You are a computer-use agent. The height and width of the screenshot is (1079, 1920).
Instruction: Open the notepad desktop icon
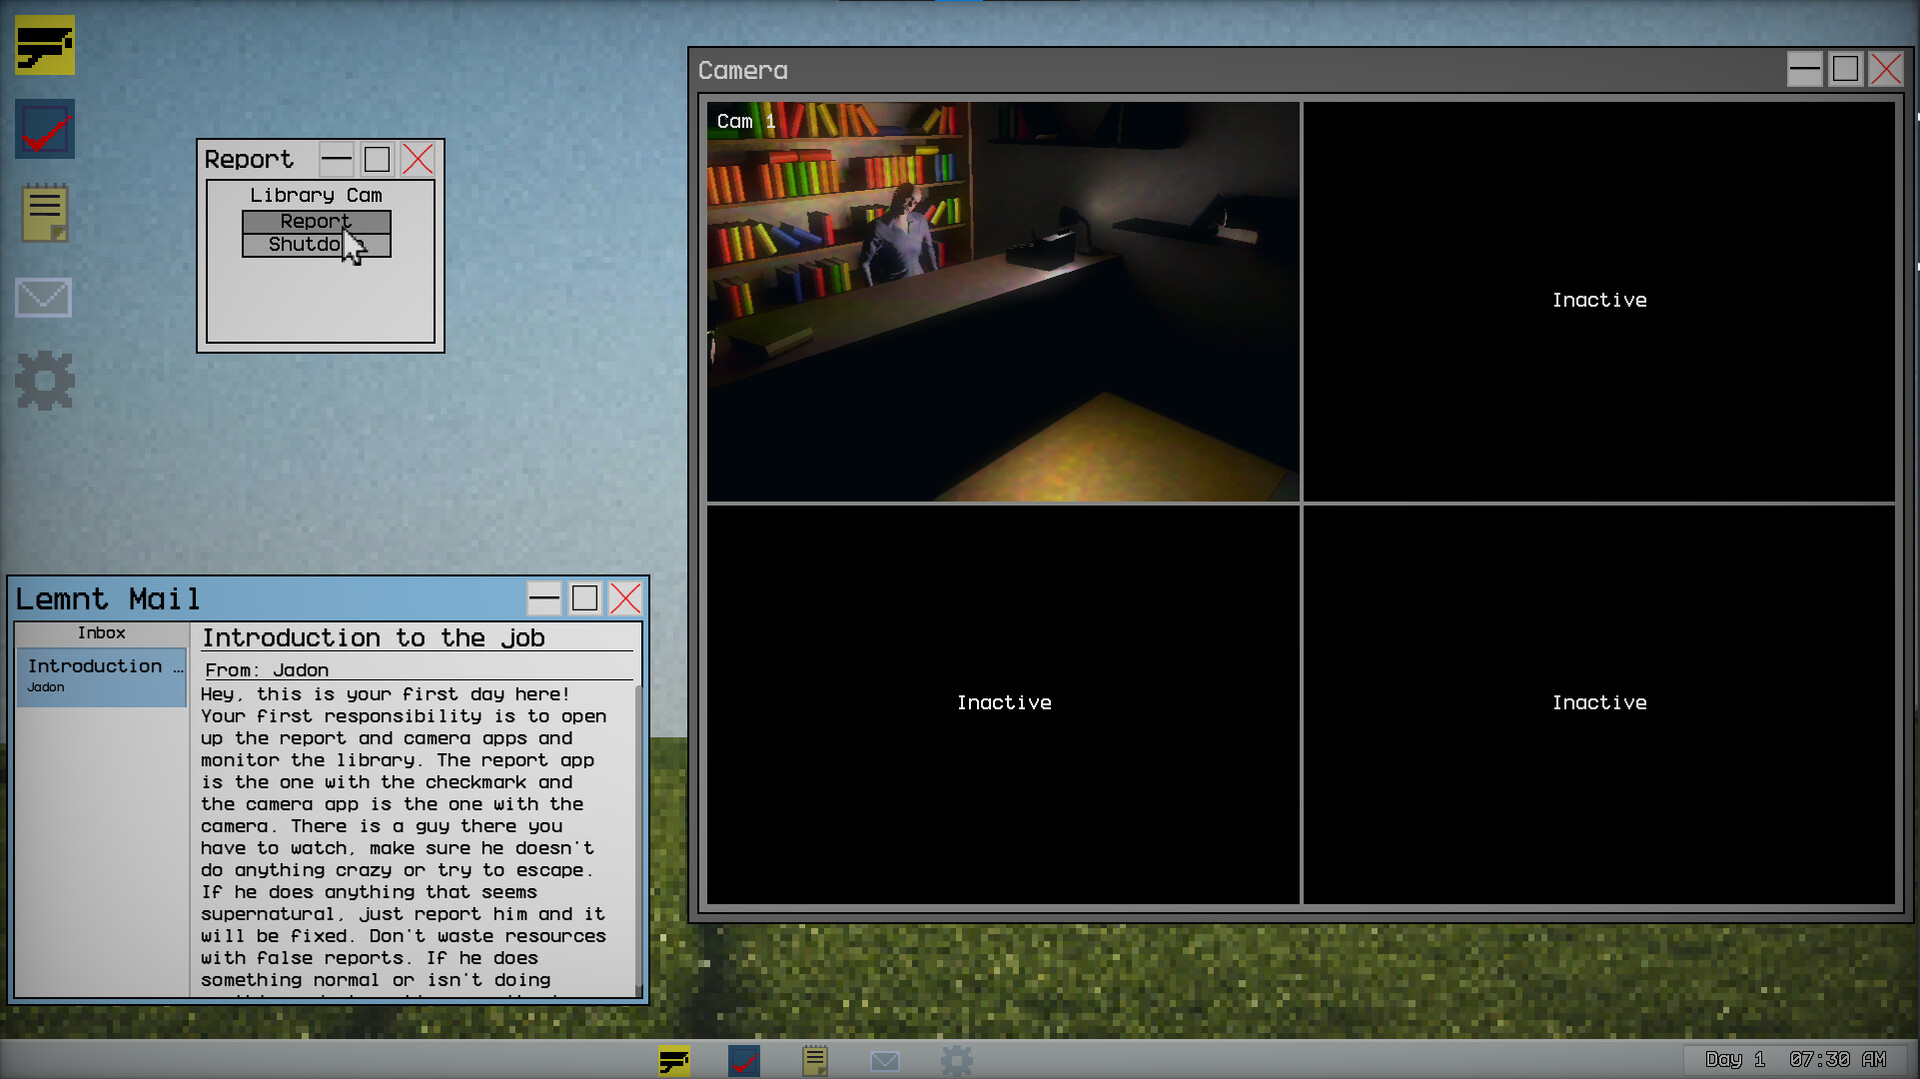[45, 212]
